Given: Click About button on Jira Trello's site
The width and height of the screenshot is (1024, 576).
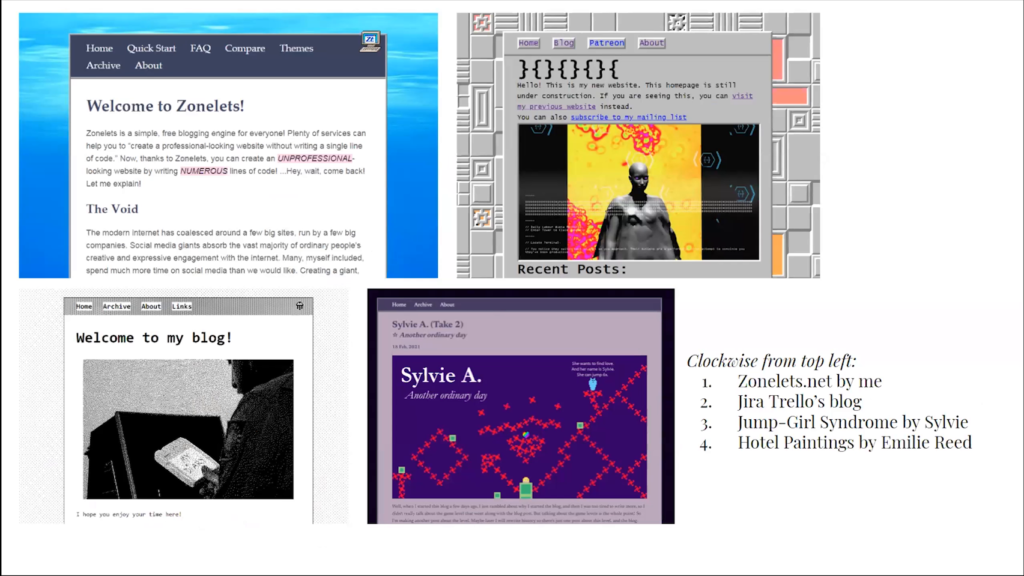Looking at the screenshot, I should click(651, 43).
